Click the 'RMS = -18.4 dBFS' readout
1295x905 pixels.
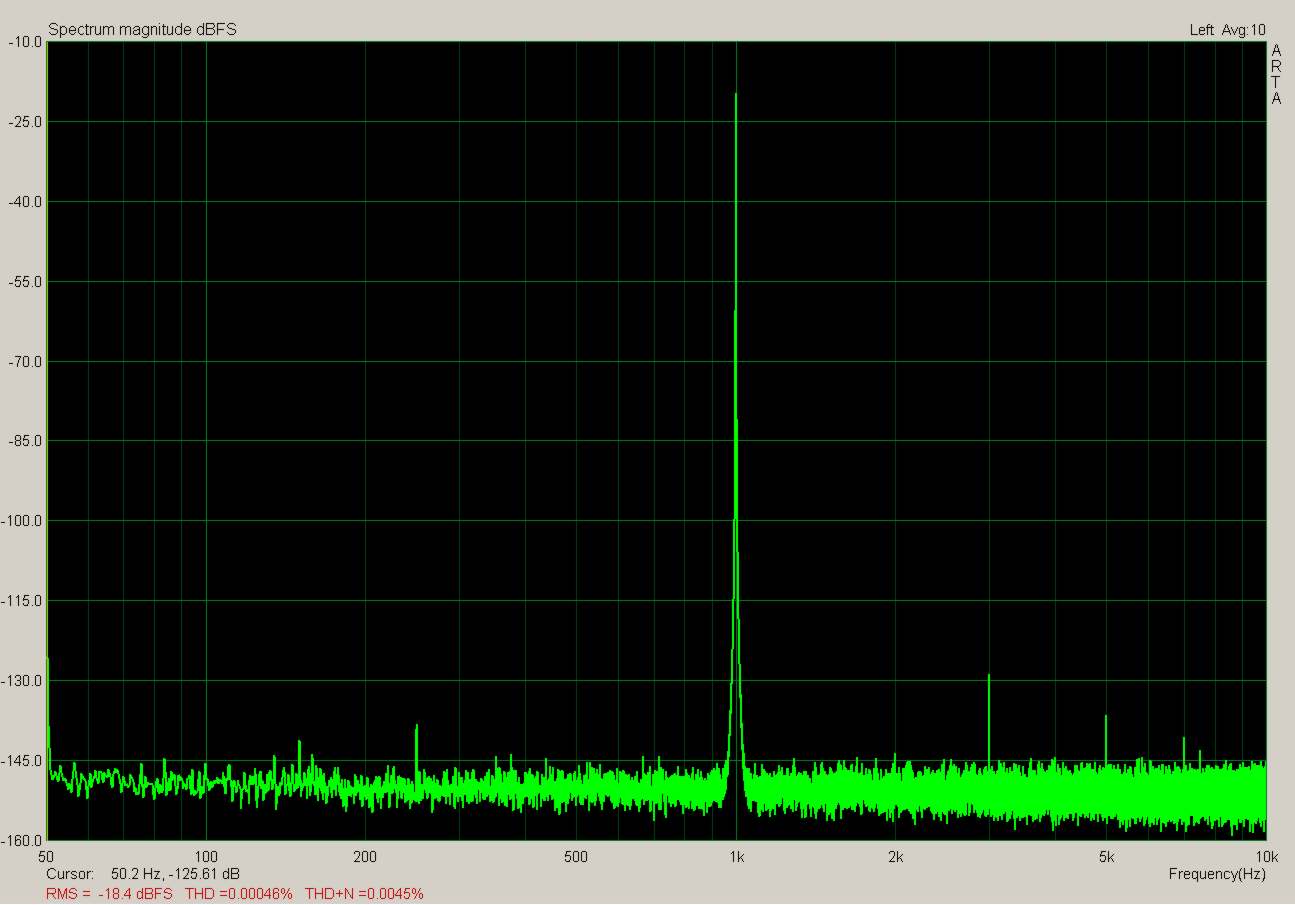109,893
